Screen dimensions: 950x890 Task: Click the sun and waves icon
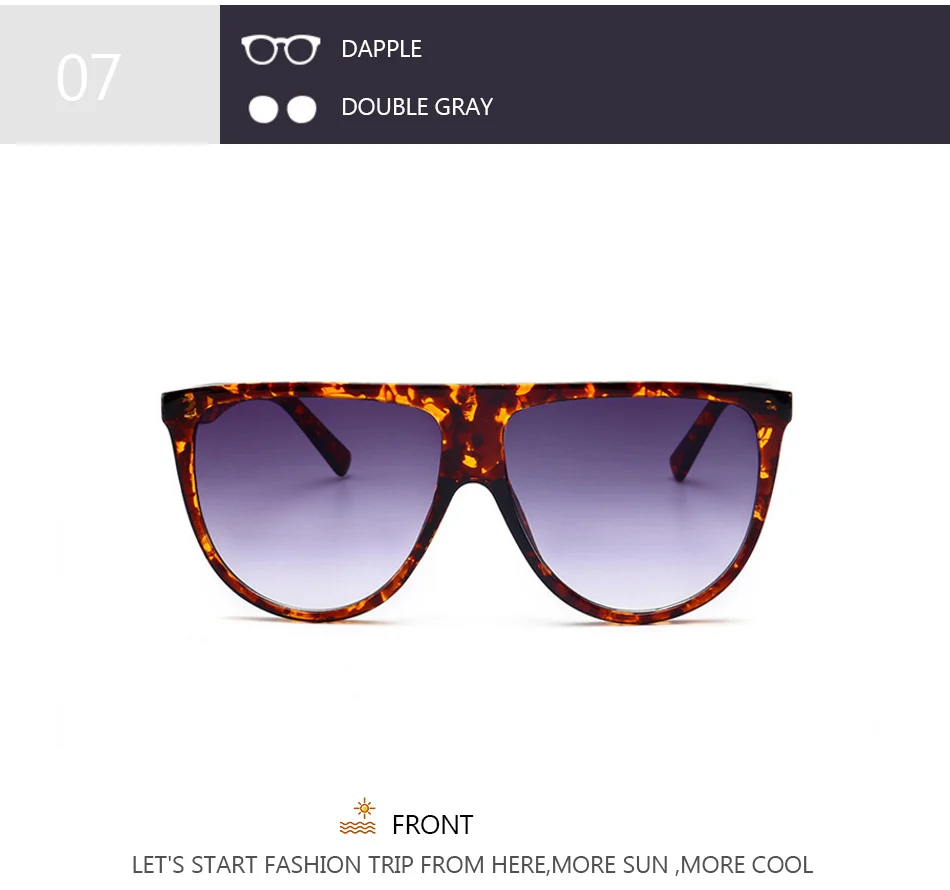click(358, 816)
